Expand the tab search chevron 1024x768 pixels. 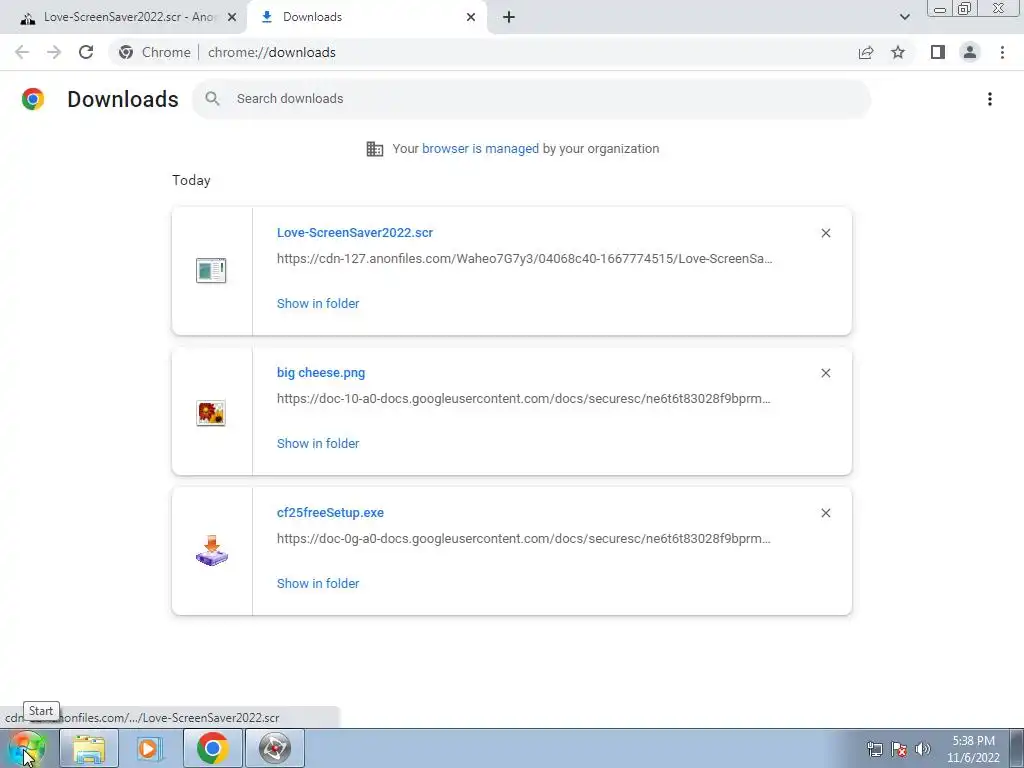click(x=904, y=17)
